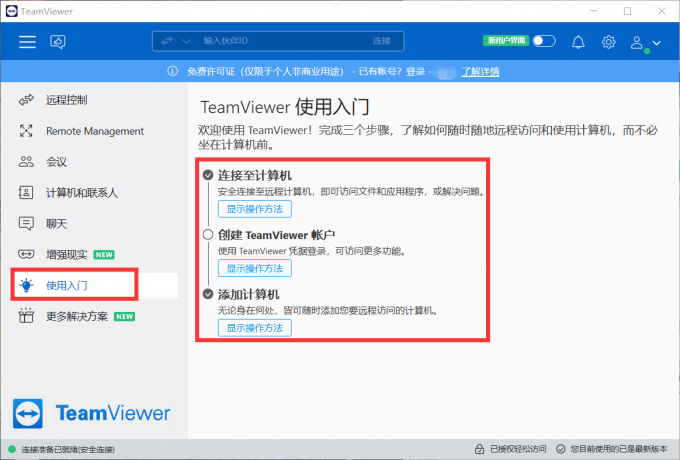Open the hamburger menu
This screenshot has height=460, width=680.
pos(27,42)
